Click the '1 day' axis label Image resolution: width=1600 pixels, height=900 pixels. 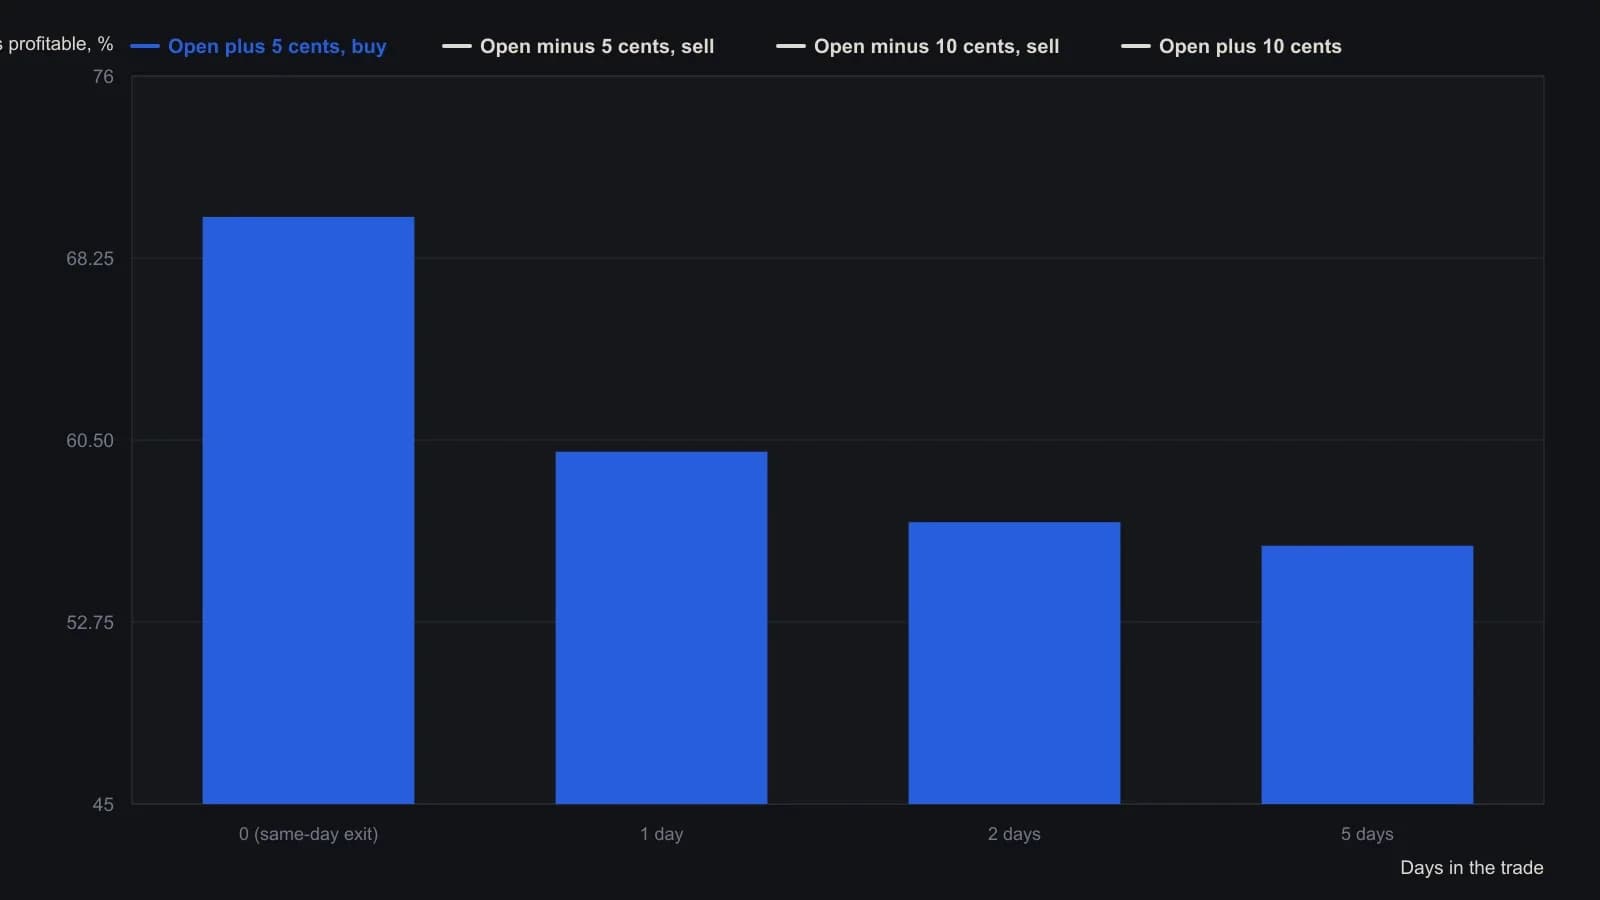pyautogui.click(x=661, y=834)
